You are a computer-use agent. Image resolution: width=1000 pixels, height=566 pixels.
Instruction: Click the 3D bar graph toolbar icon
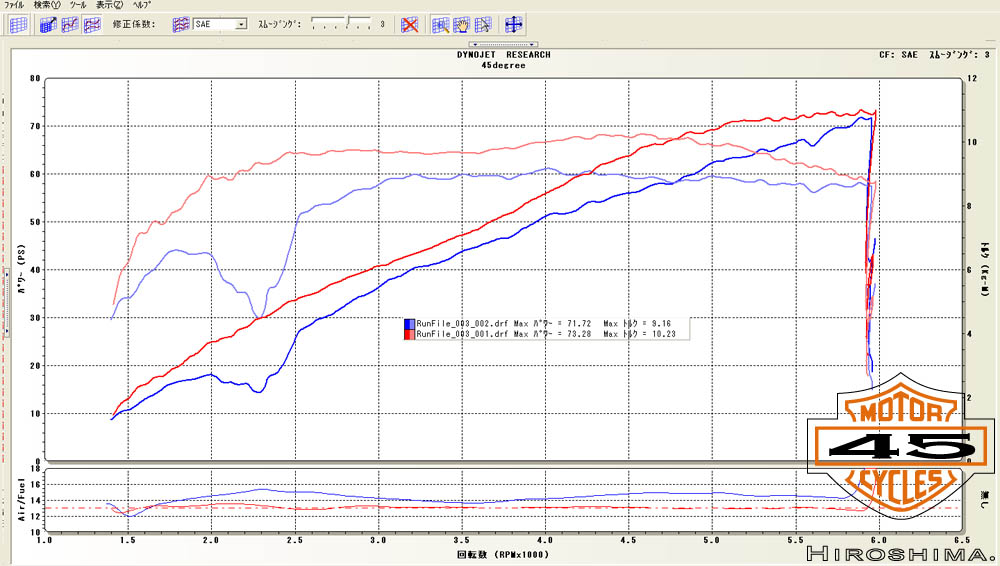coord(48,24)
